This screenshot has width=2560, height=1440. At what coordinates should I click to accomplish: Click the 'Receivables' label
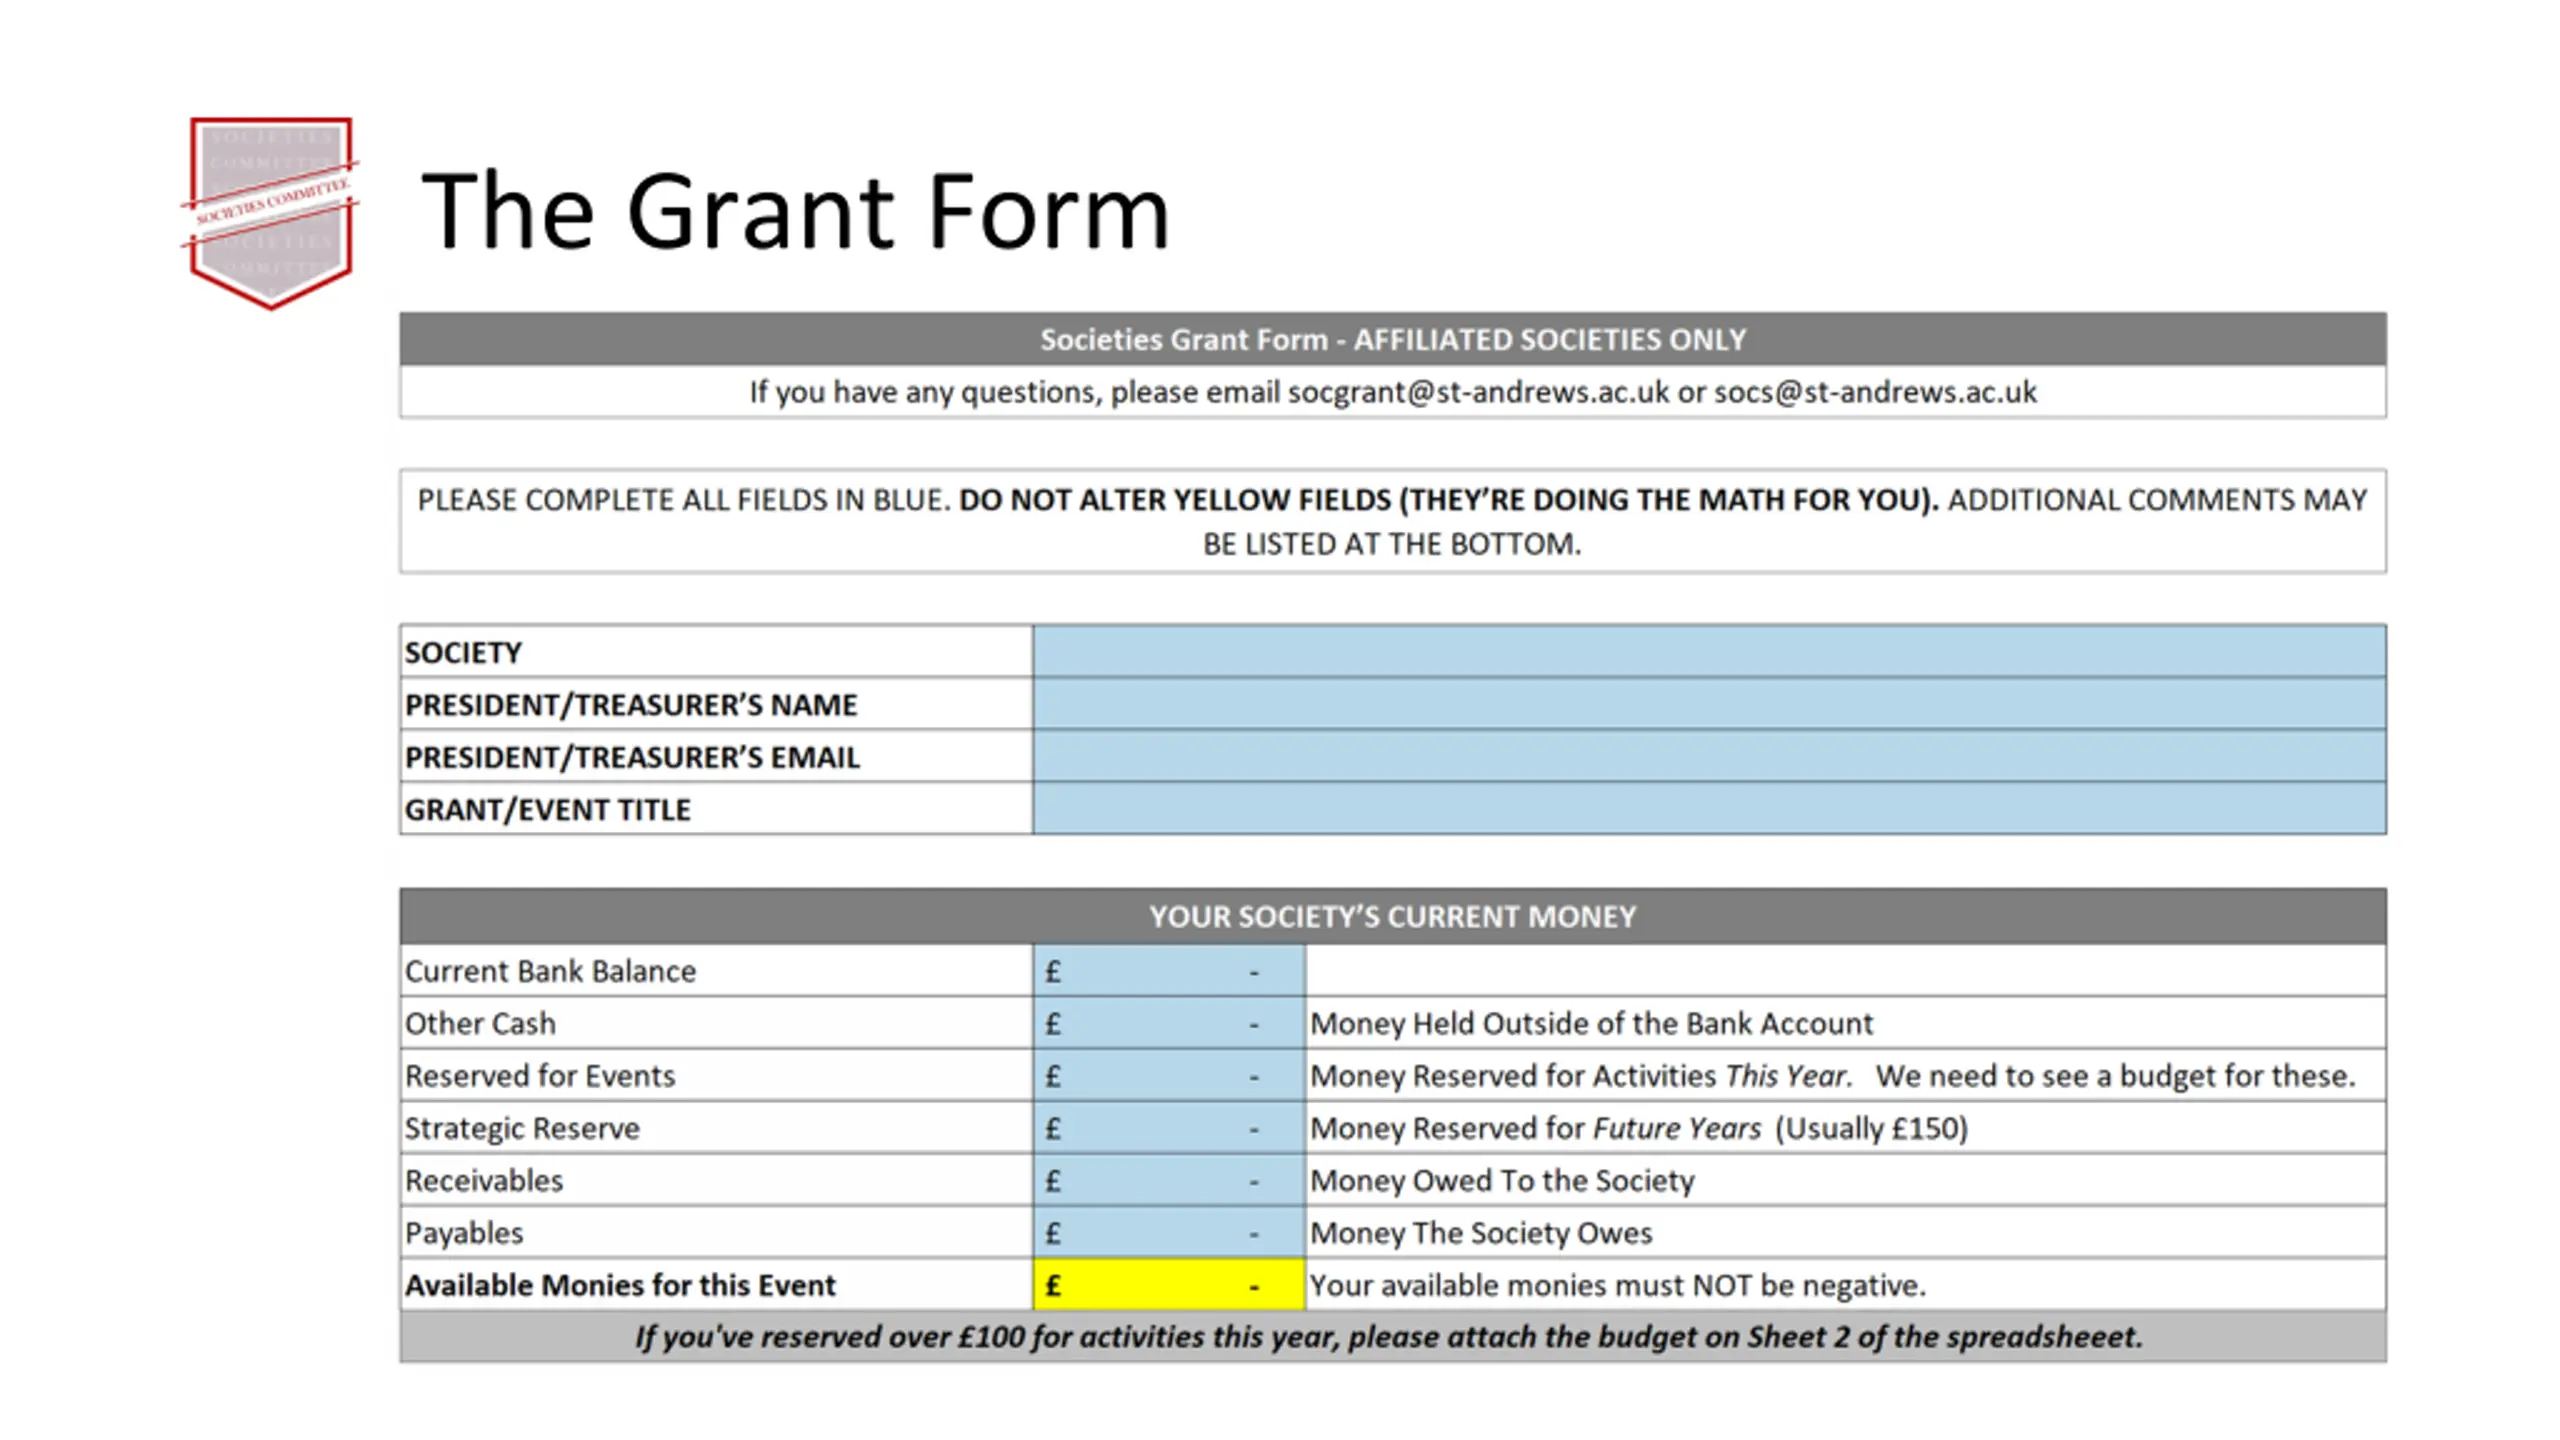pos(484,1180)
